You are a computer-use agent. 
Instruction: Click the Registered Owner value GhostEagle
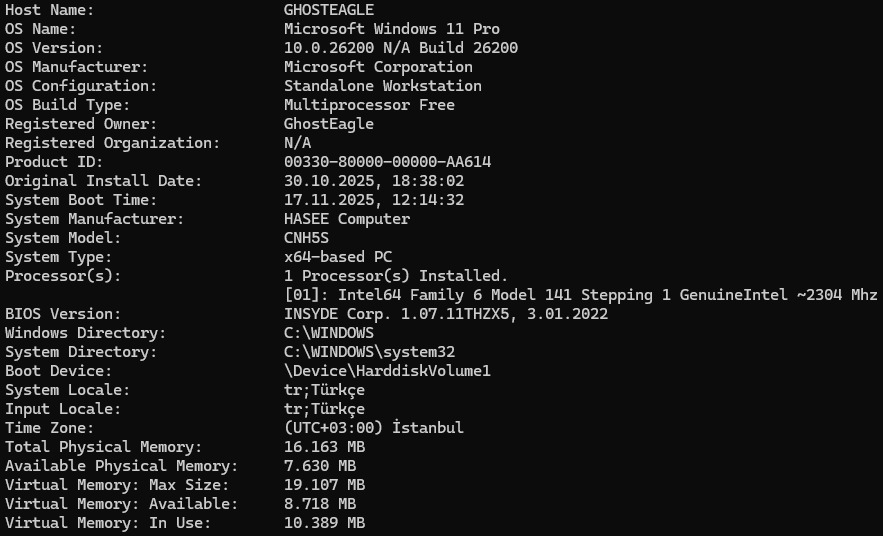tap(328, 124)
